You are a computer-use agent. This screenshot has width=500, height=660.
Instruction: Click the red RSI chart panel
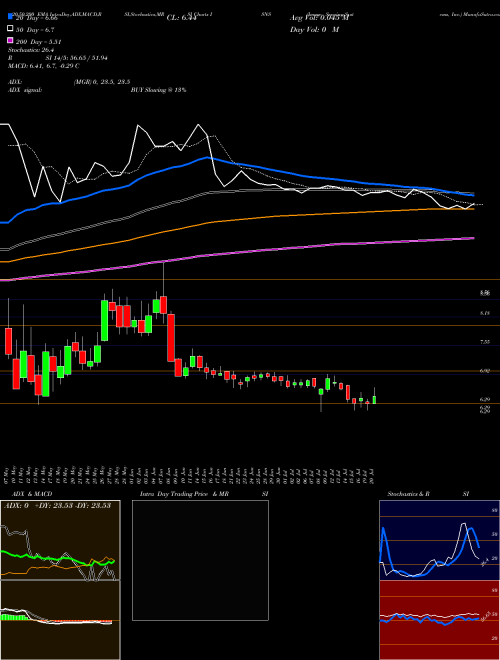439,620
